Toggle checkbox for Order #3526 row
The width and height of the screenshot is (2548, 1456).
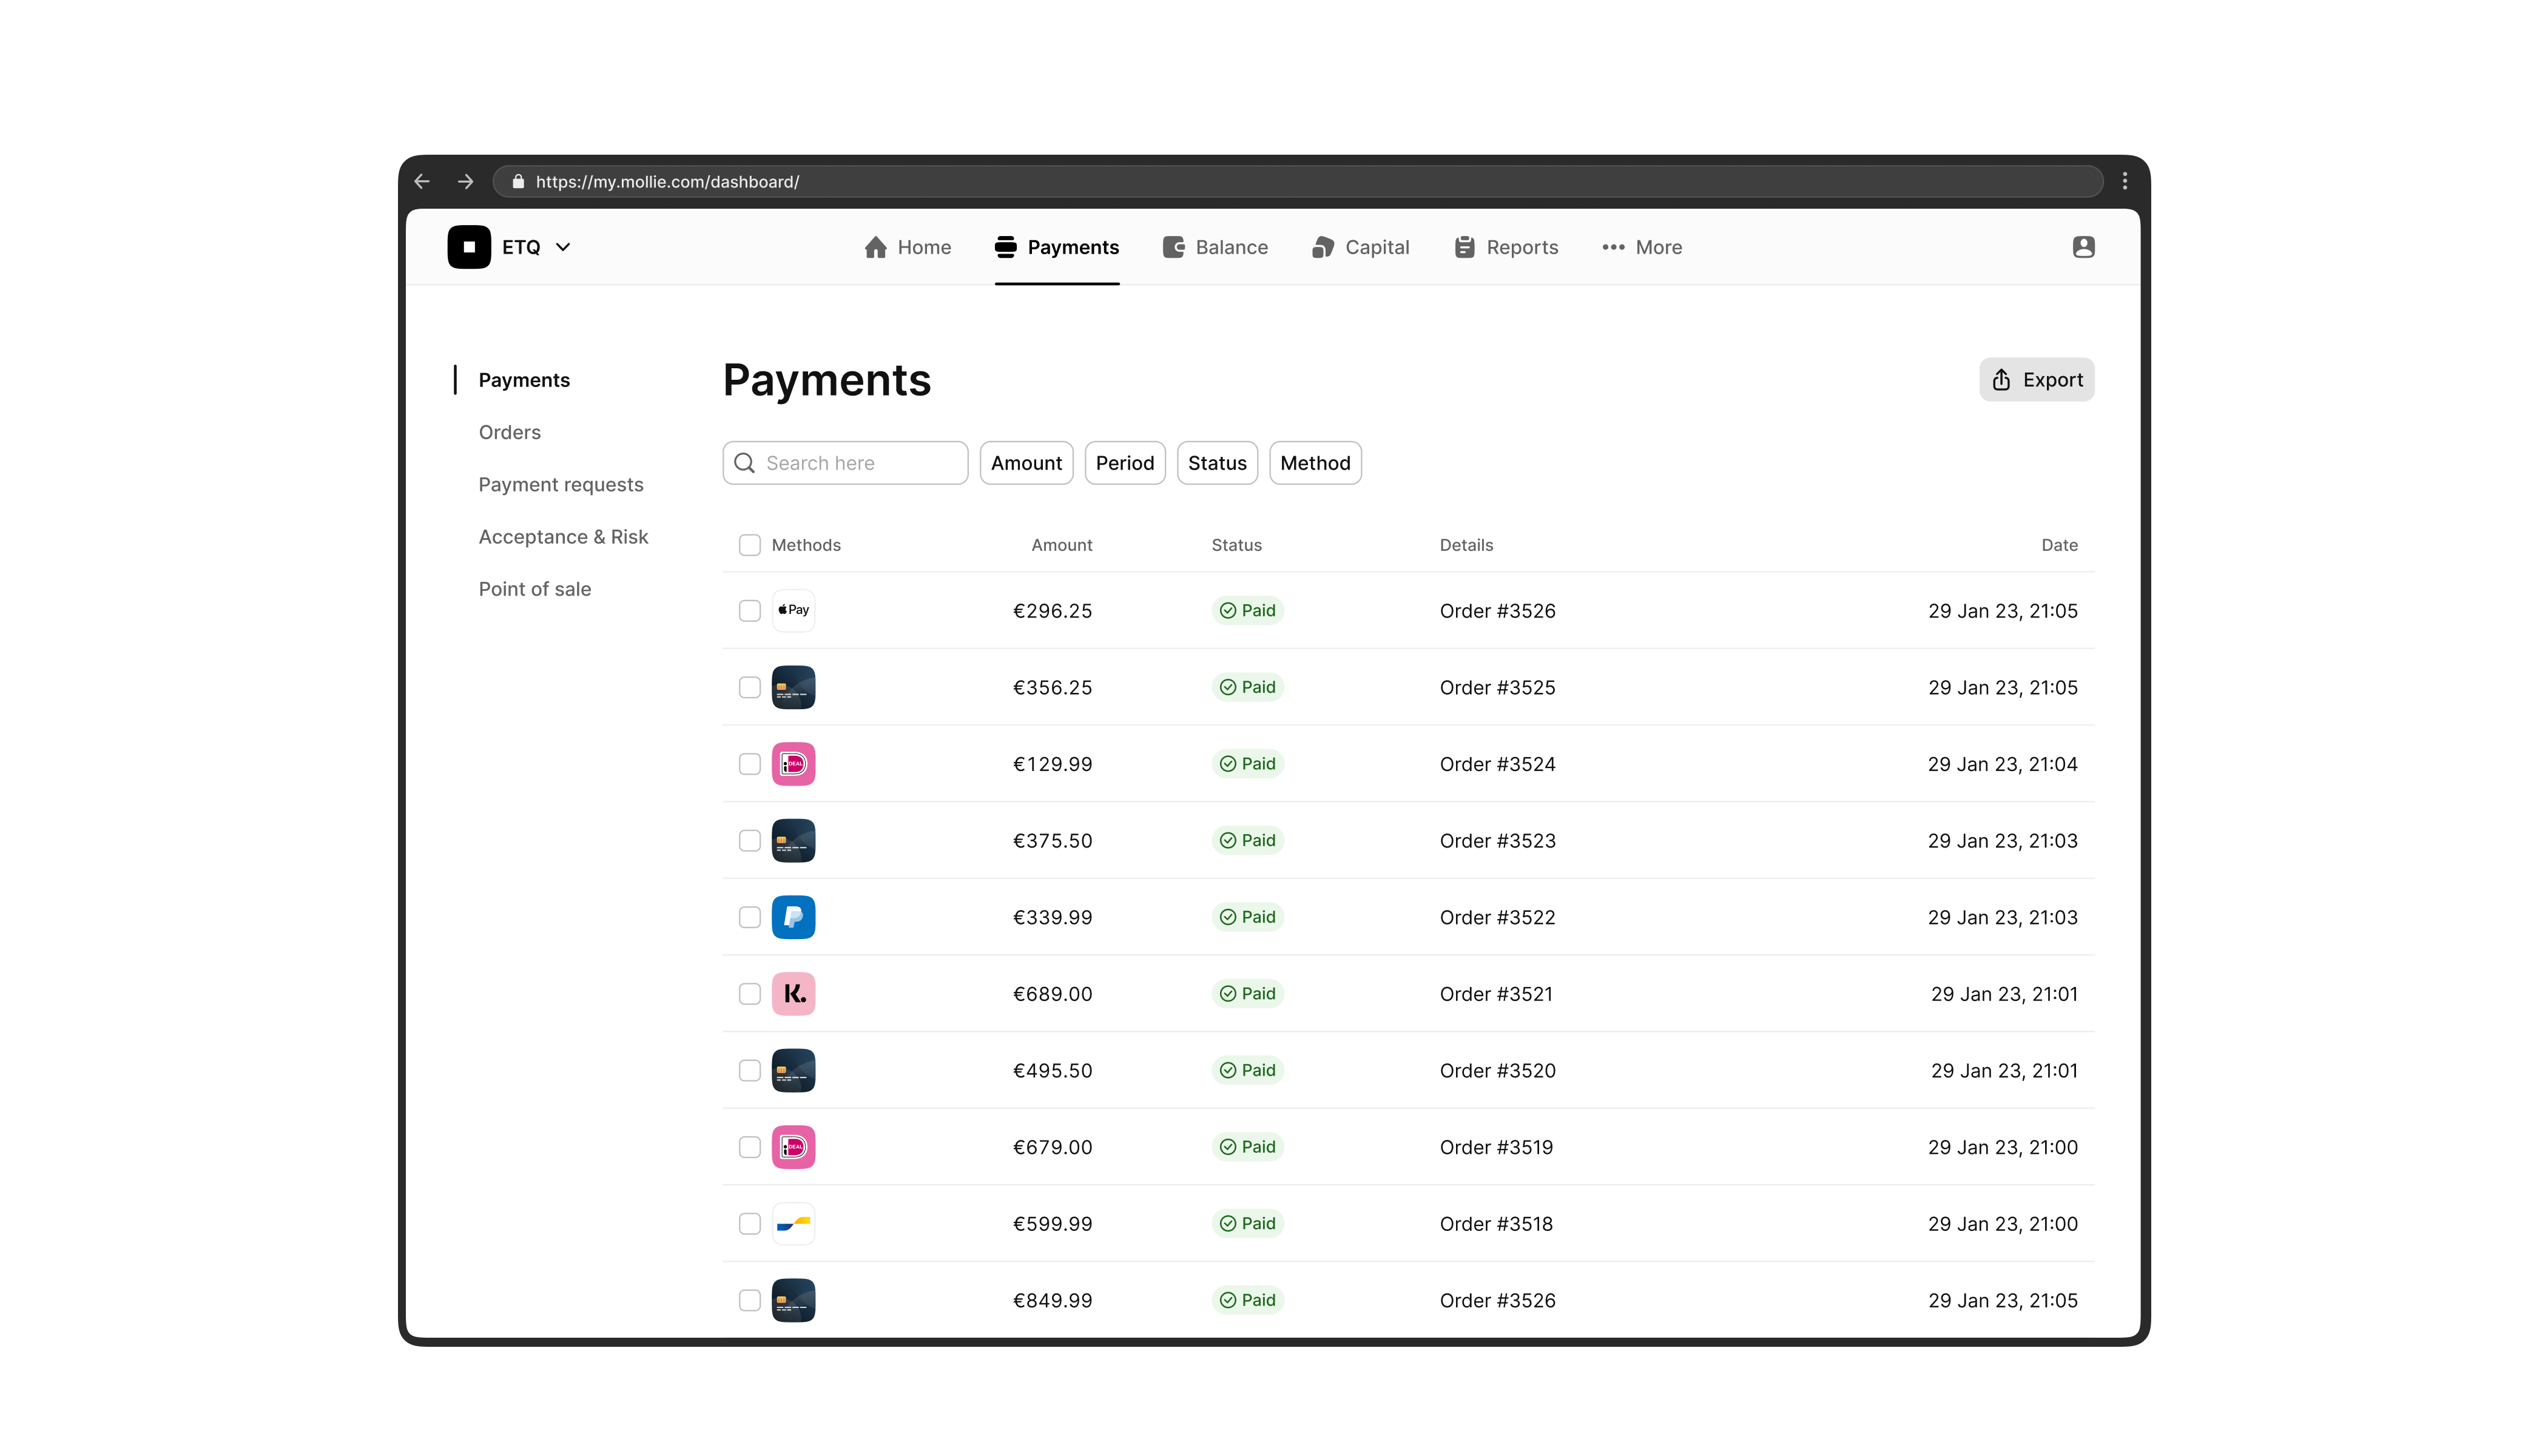tap(749, 609)
